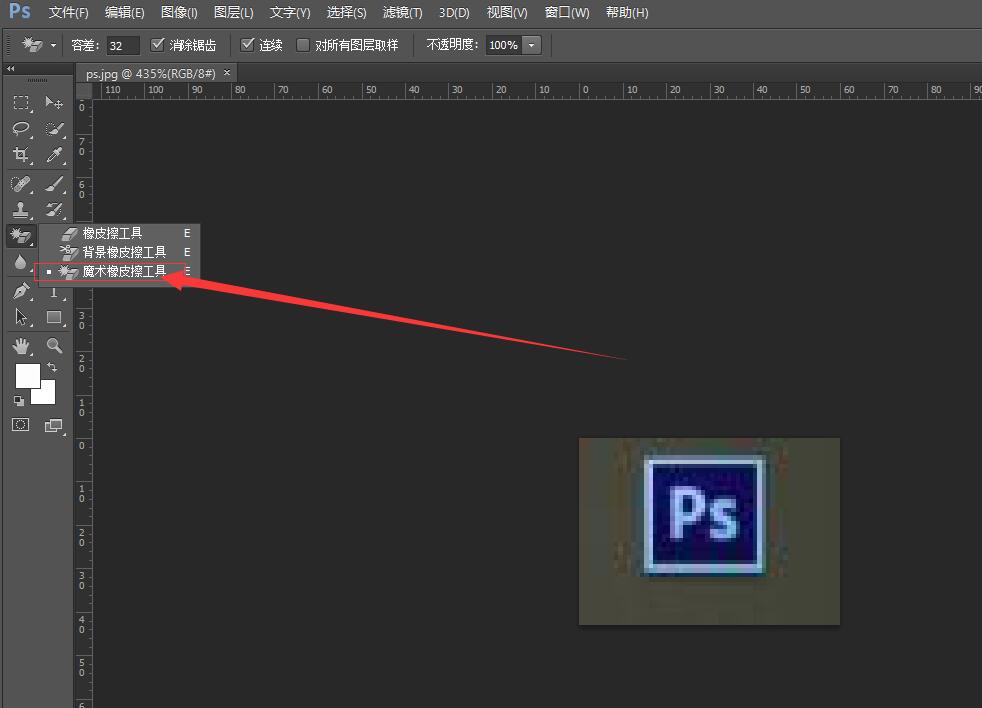Image resolution: width=982 pixels, height=708 pixels.
Task: Open the 帮助(H) menu
Action: (627, 13)
